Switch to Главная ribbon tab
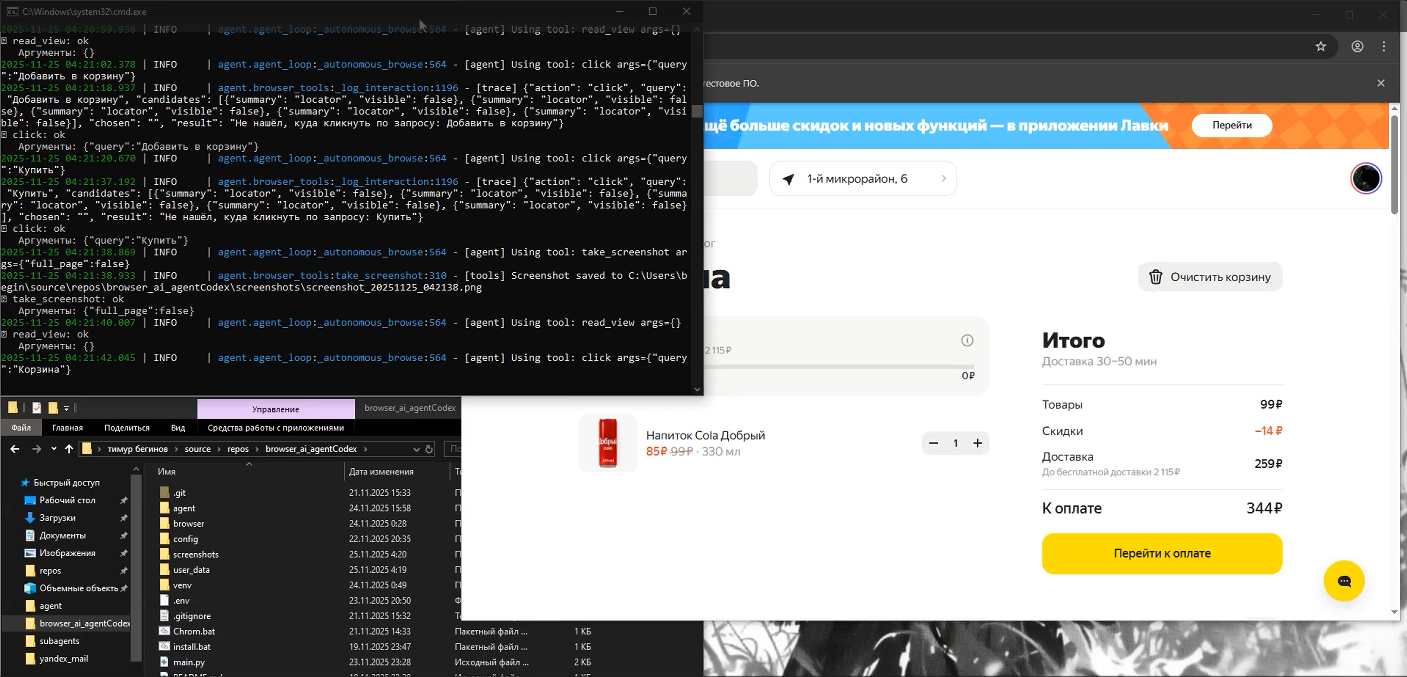Screen dimensions: 1407x677 click(67, 427)
